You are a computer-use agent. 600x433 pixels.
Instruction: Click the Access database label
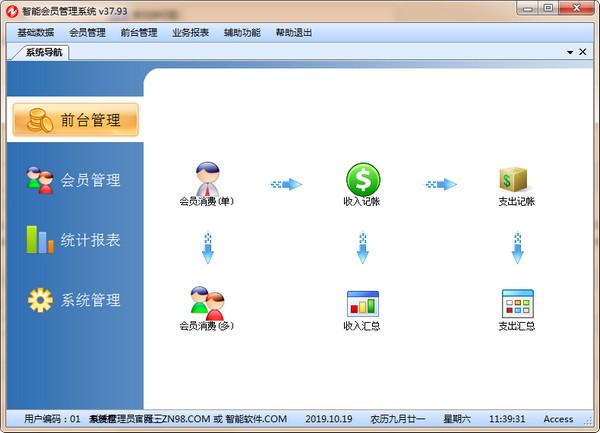558,419
